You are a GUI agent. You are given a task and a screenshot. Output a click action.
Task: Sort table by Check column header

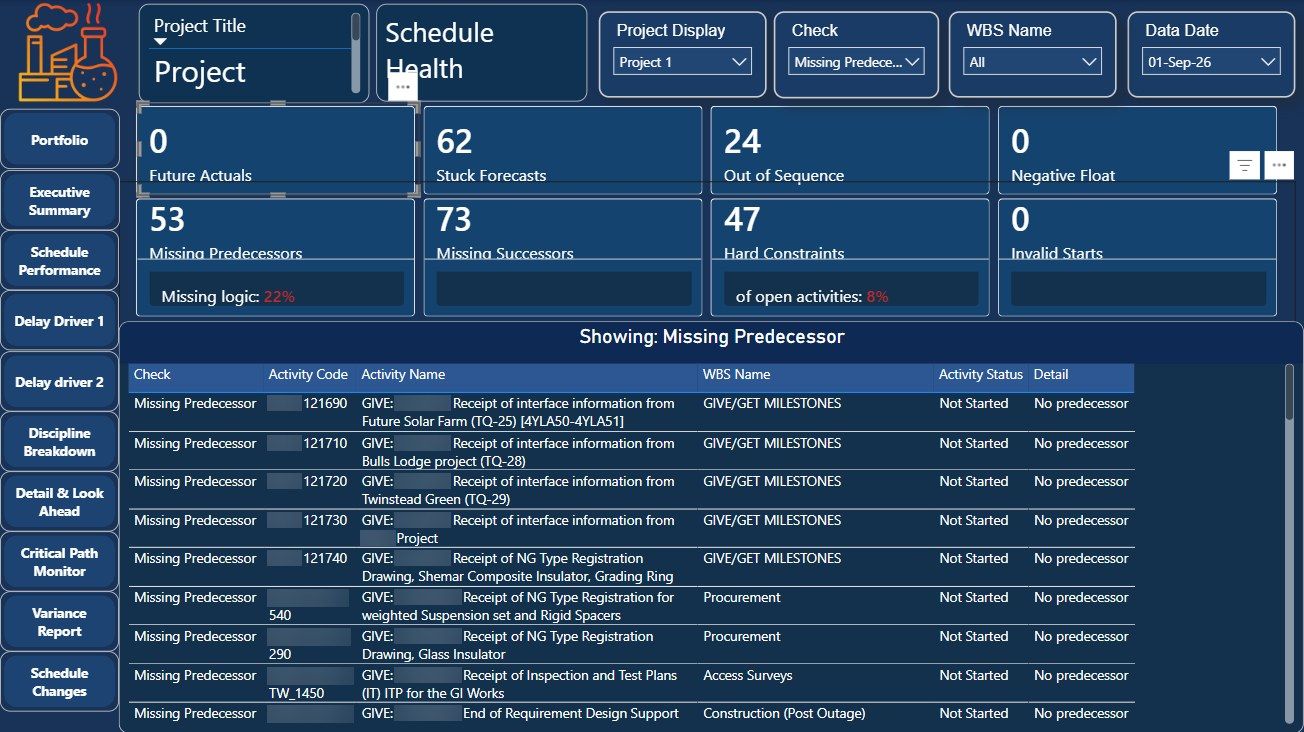[x=196, y=375]
